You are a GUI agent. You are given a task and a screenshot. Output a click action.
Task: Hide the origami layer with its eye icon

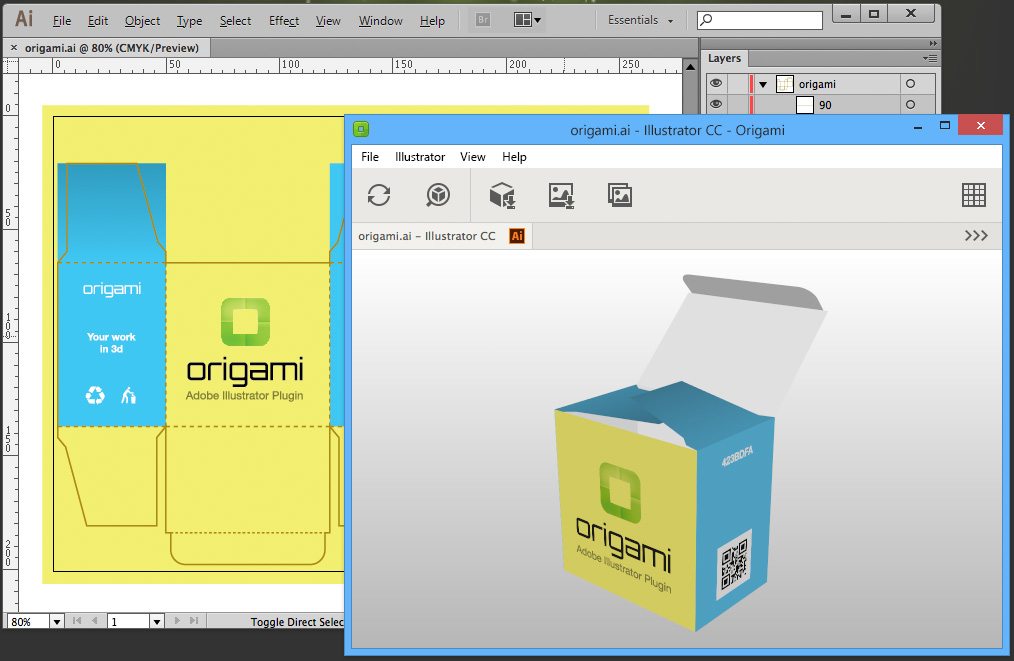point(716,83)
